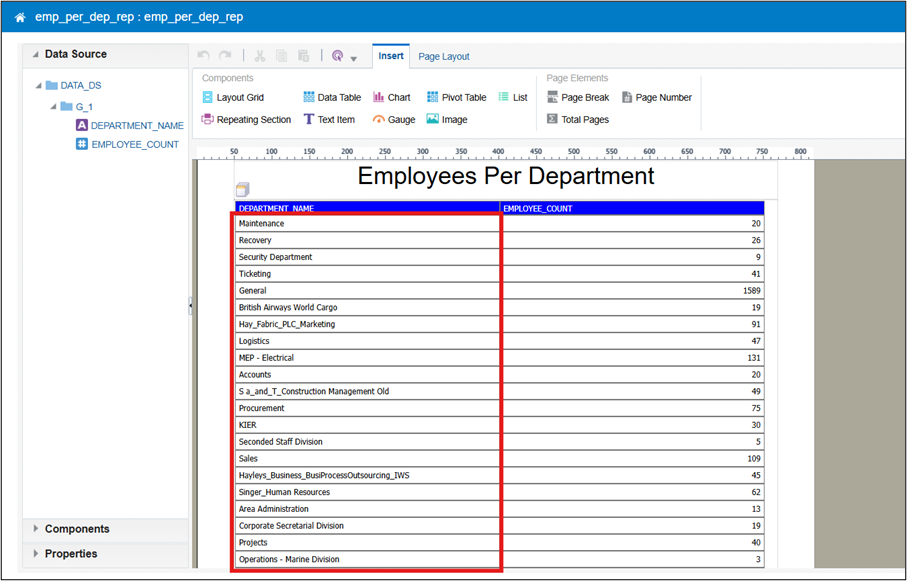This screenshot has height=581, width=907.
Task: Insert a Pivot Table component
Action: (456, 98)
